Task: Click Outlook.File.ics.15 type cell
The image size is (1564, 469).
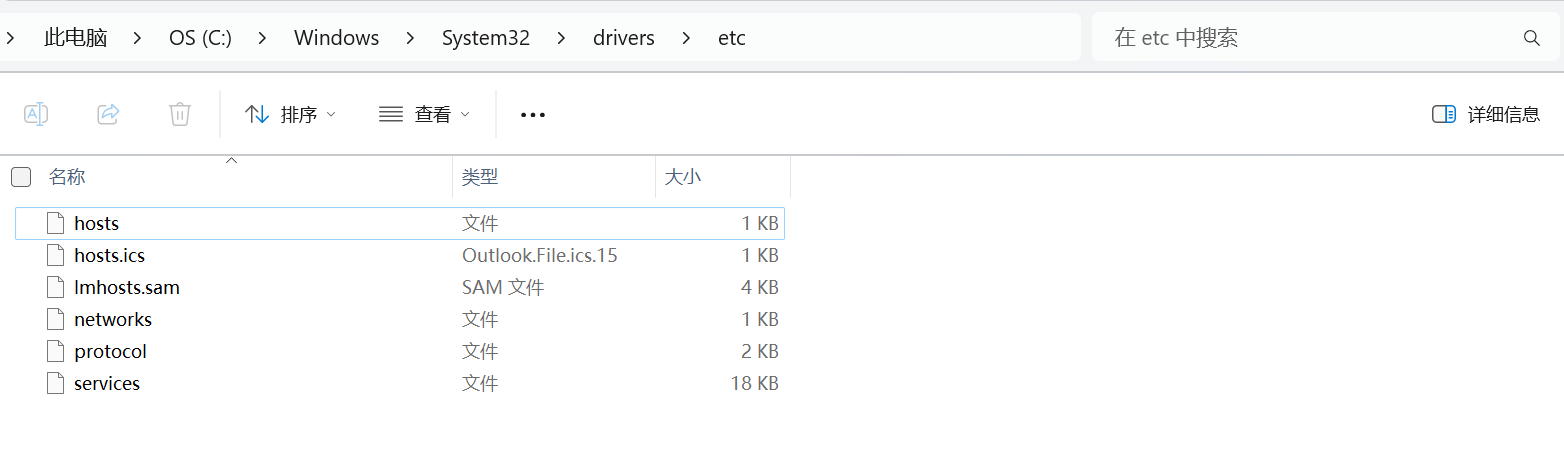Action: point(540,255)
